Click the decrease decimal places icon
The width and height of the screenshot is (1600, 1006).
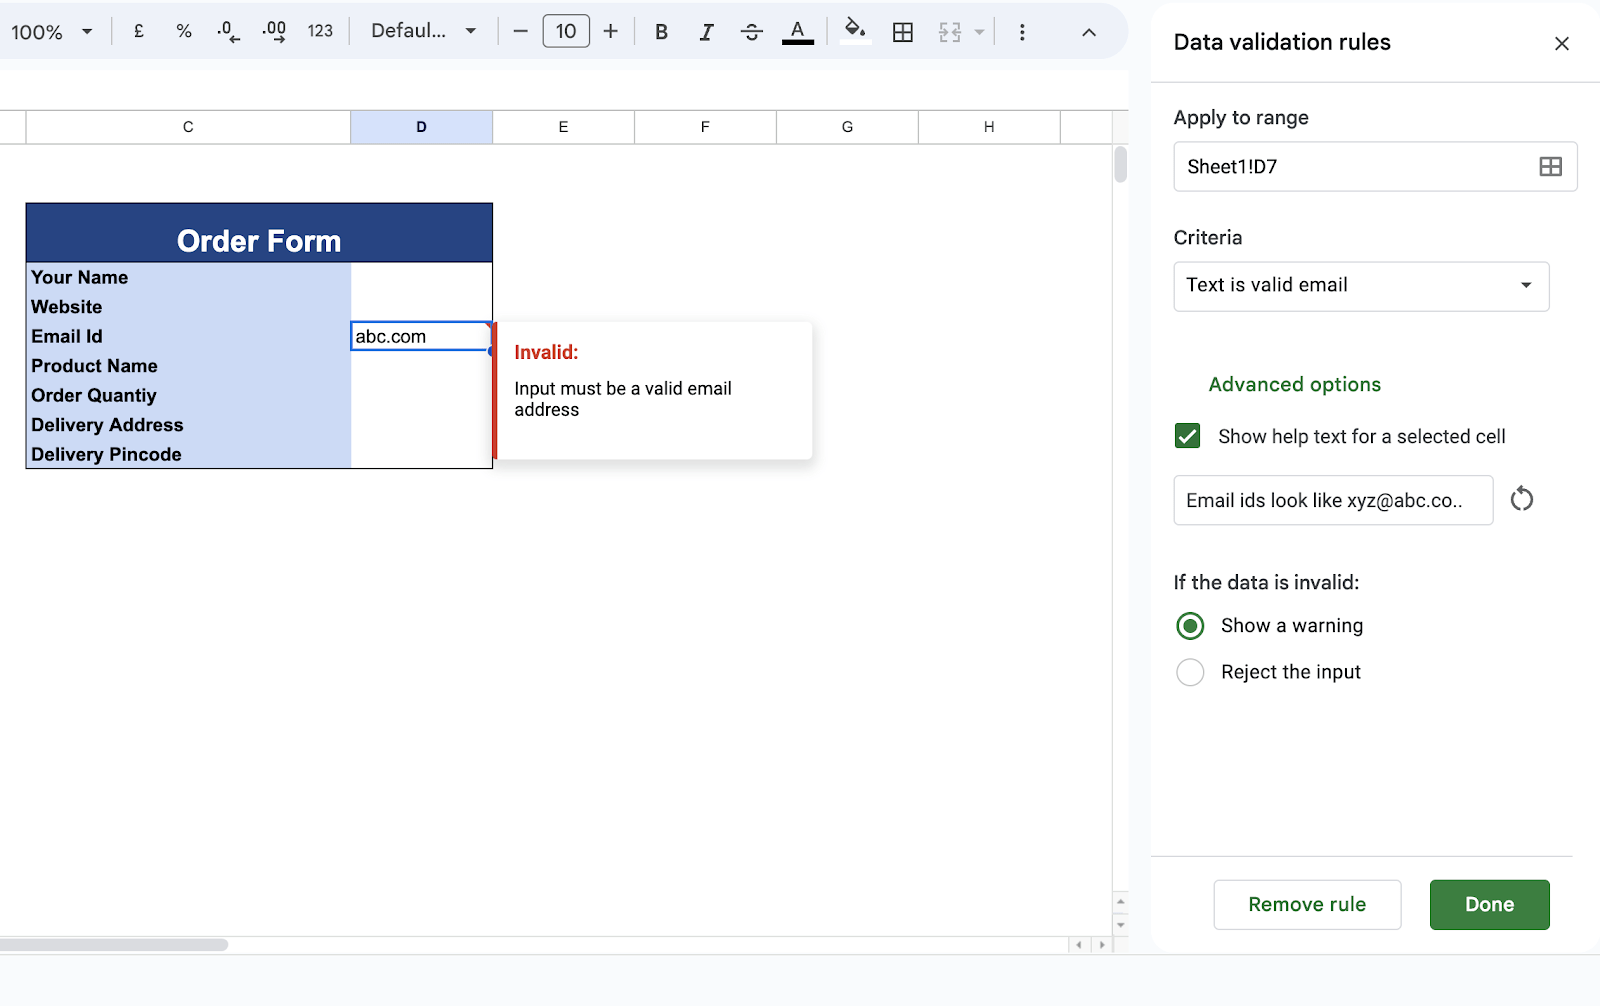click(228, 32)
